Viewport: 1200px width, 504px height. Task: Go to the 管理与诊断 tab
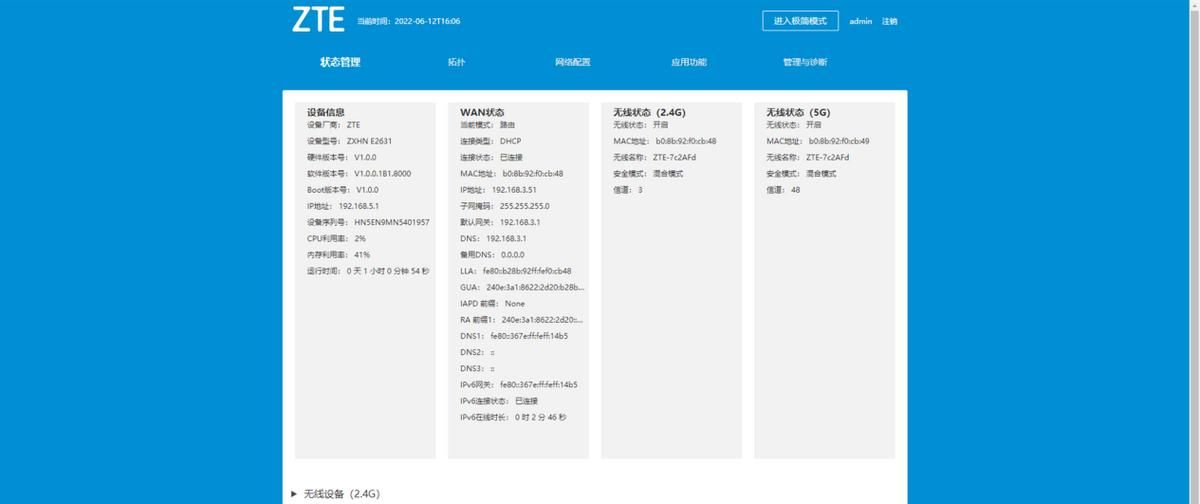coord(805,62)
